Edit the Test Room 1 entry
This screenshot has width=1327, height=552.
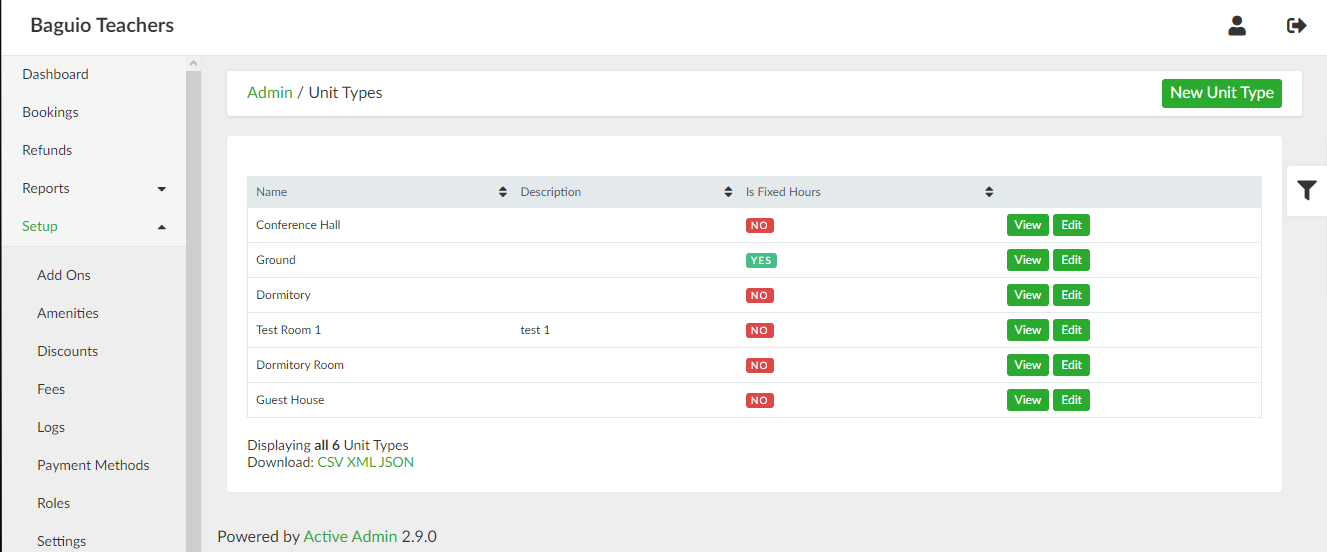(1071, 330)
